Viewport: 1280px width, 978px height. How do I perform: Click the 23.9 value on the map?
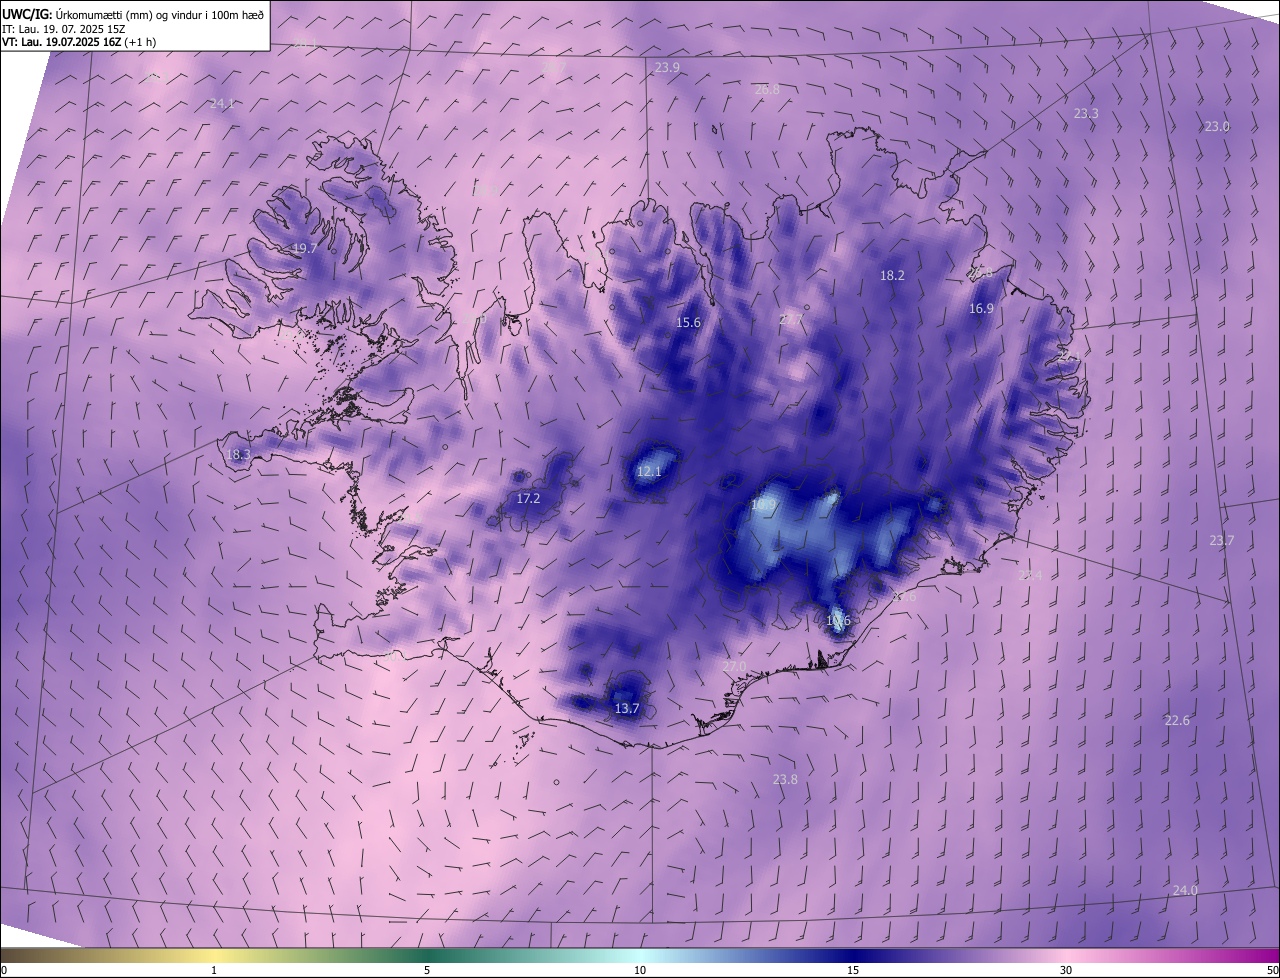667,68
